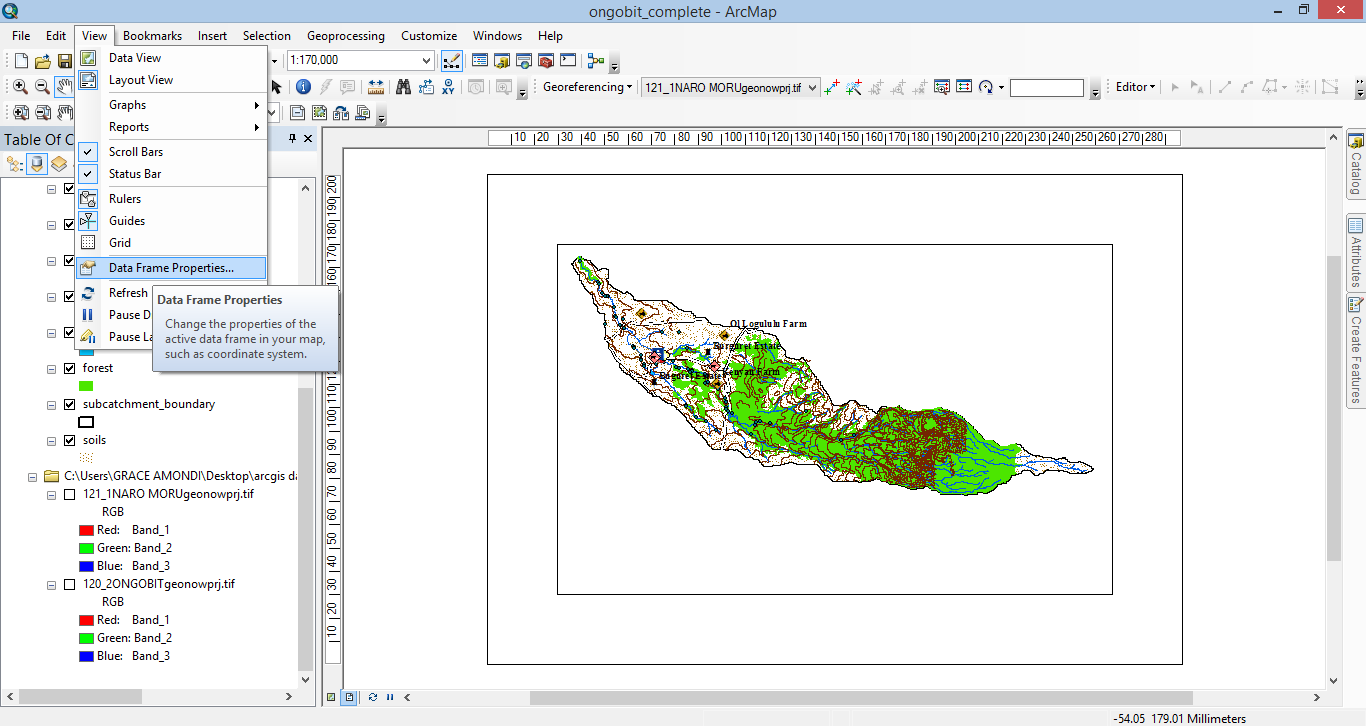Screen dimensions: 1366x726
Task: Click Layout View in the View menu
Action: (140, 79)
